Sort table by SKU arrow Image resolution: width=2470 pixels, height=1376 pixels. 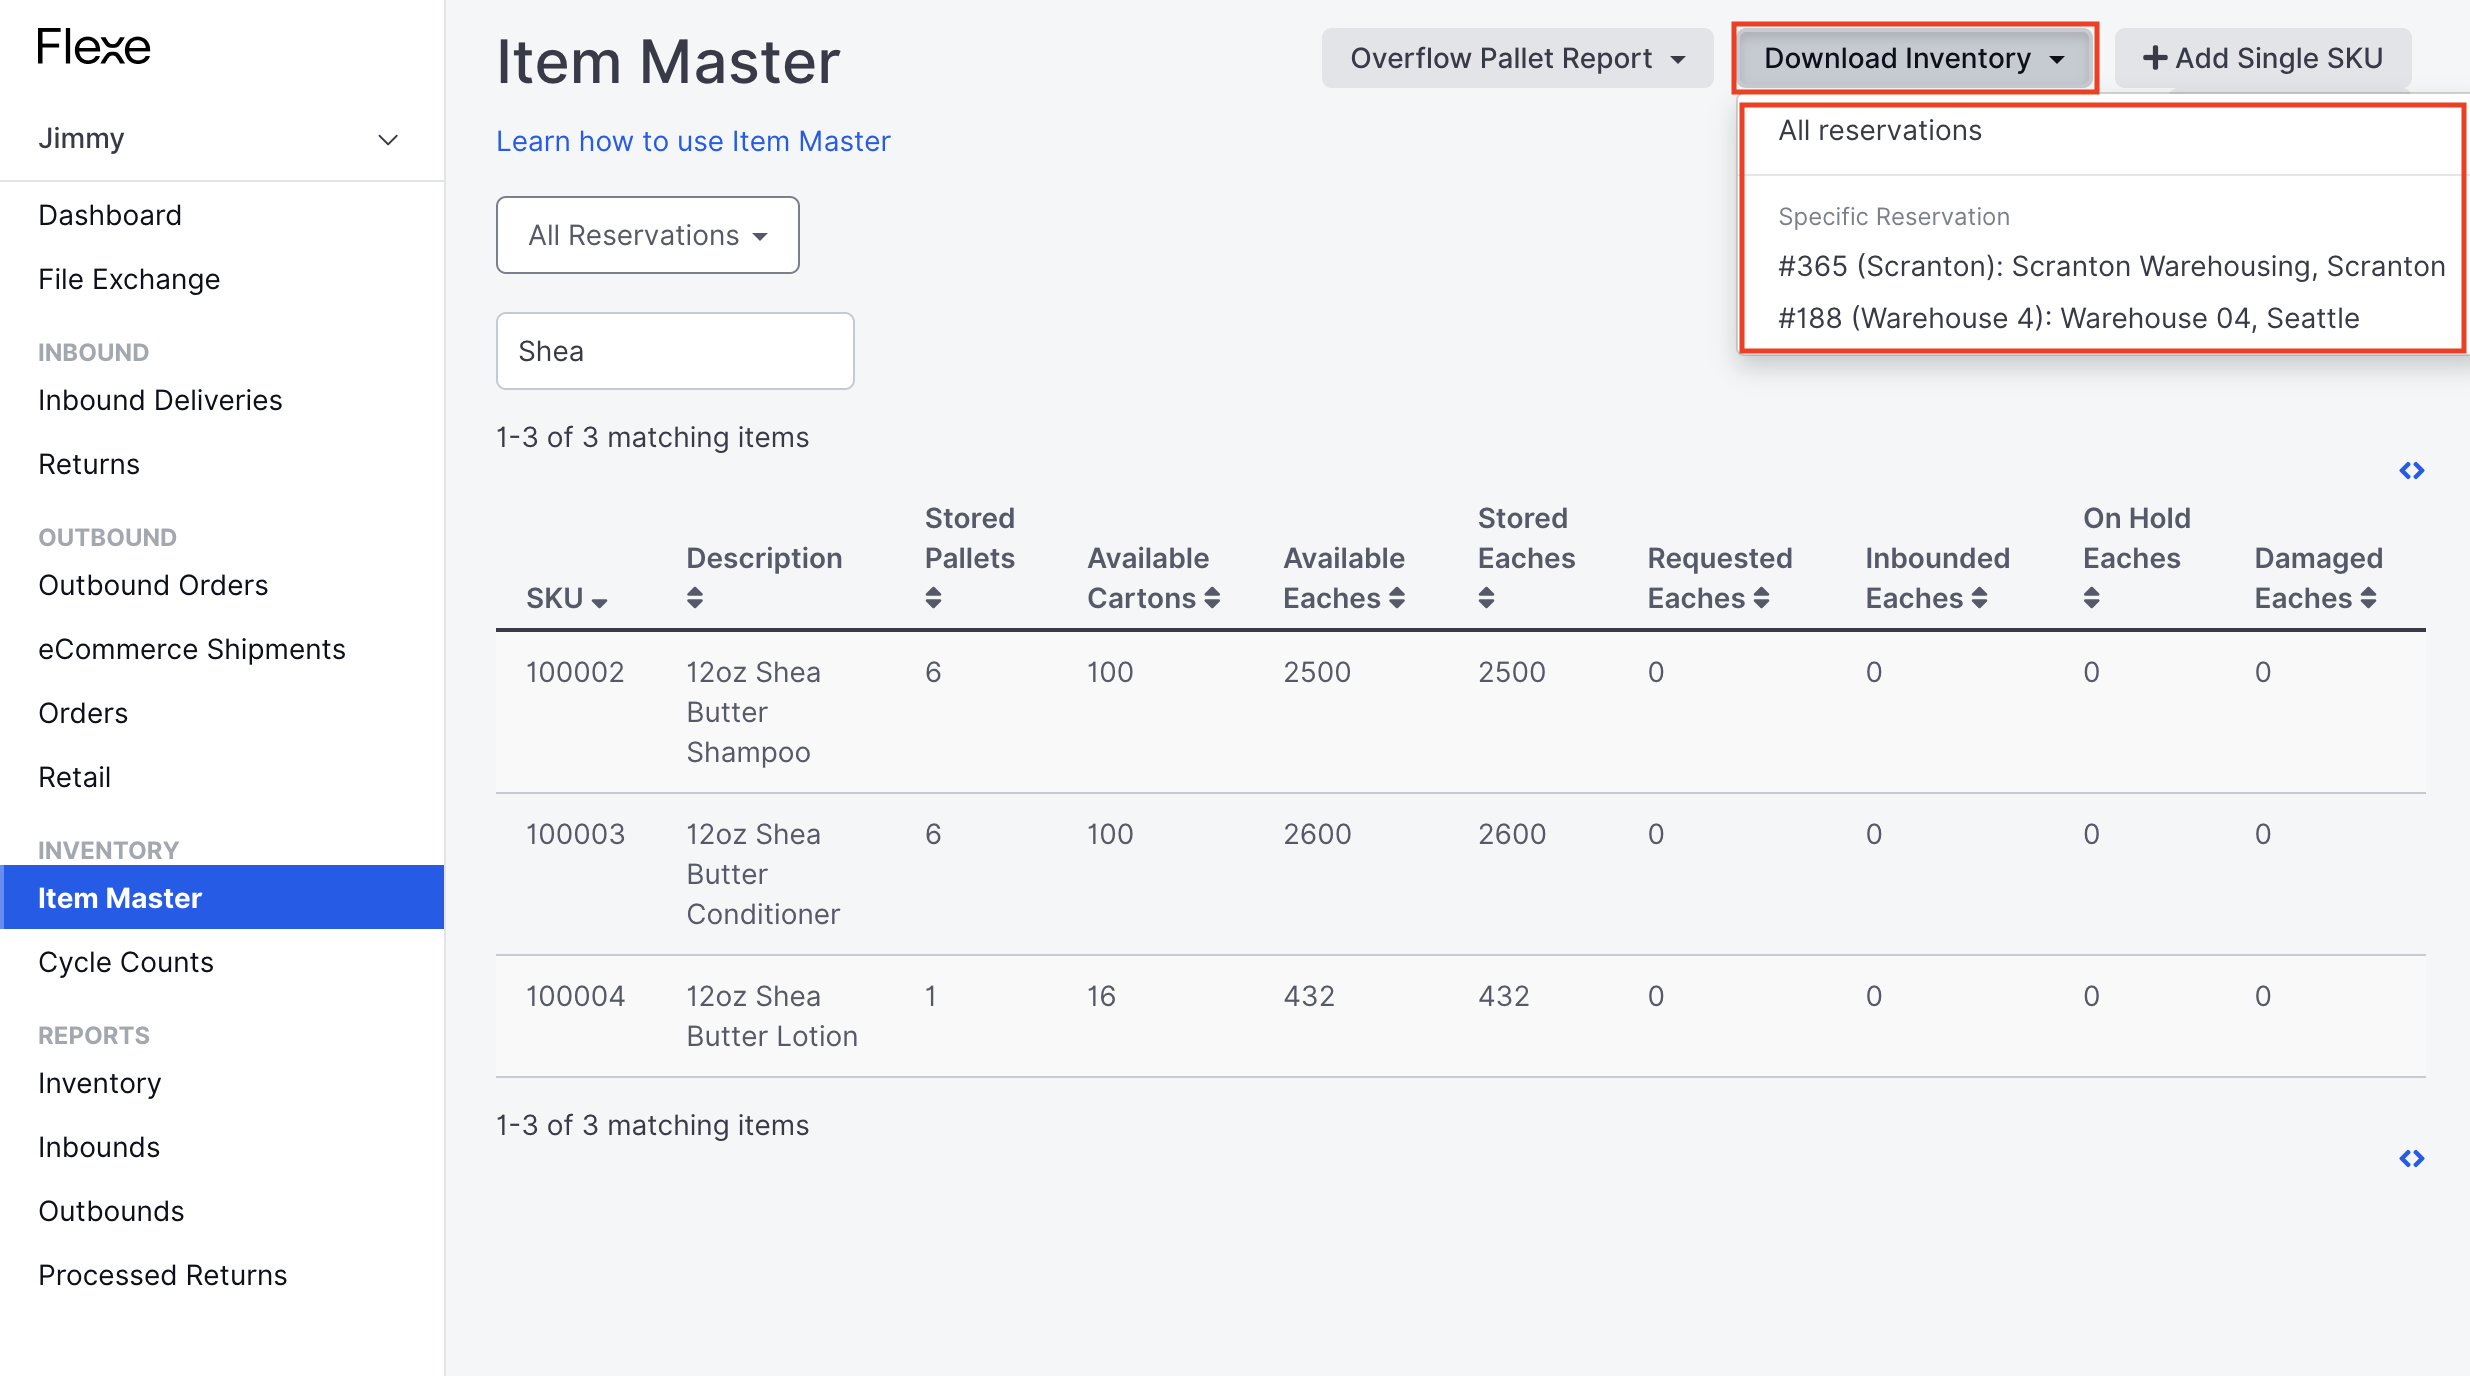tap(599, 601)
